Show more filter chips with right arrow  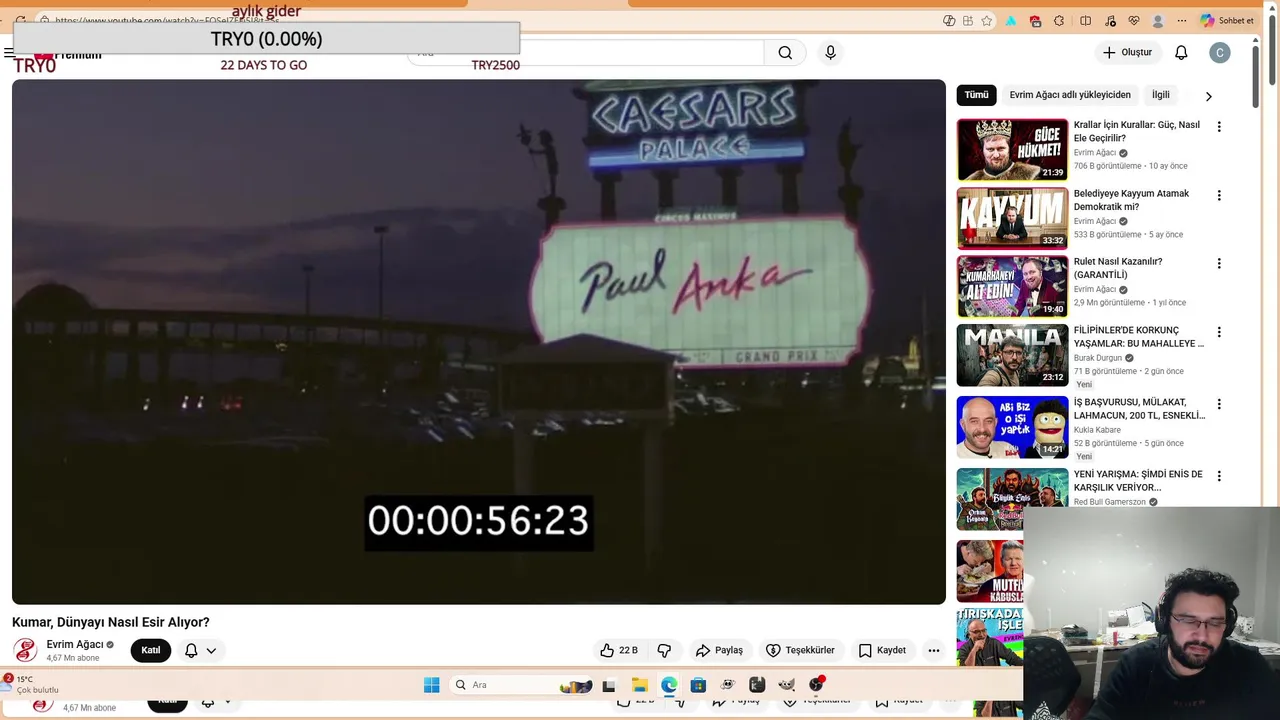tap(1208, 96)
